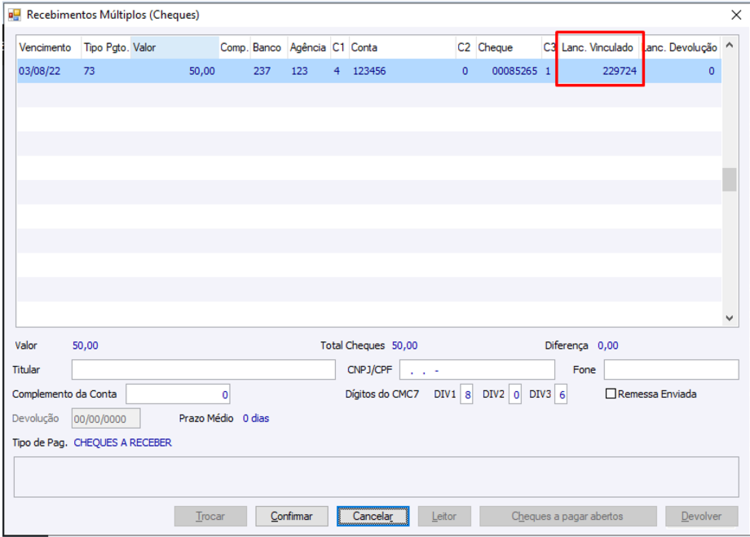
Task: Click the scrollbar down arrow
Action: (x=729, y=318)
